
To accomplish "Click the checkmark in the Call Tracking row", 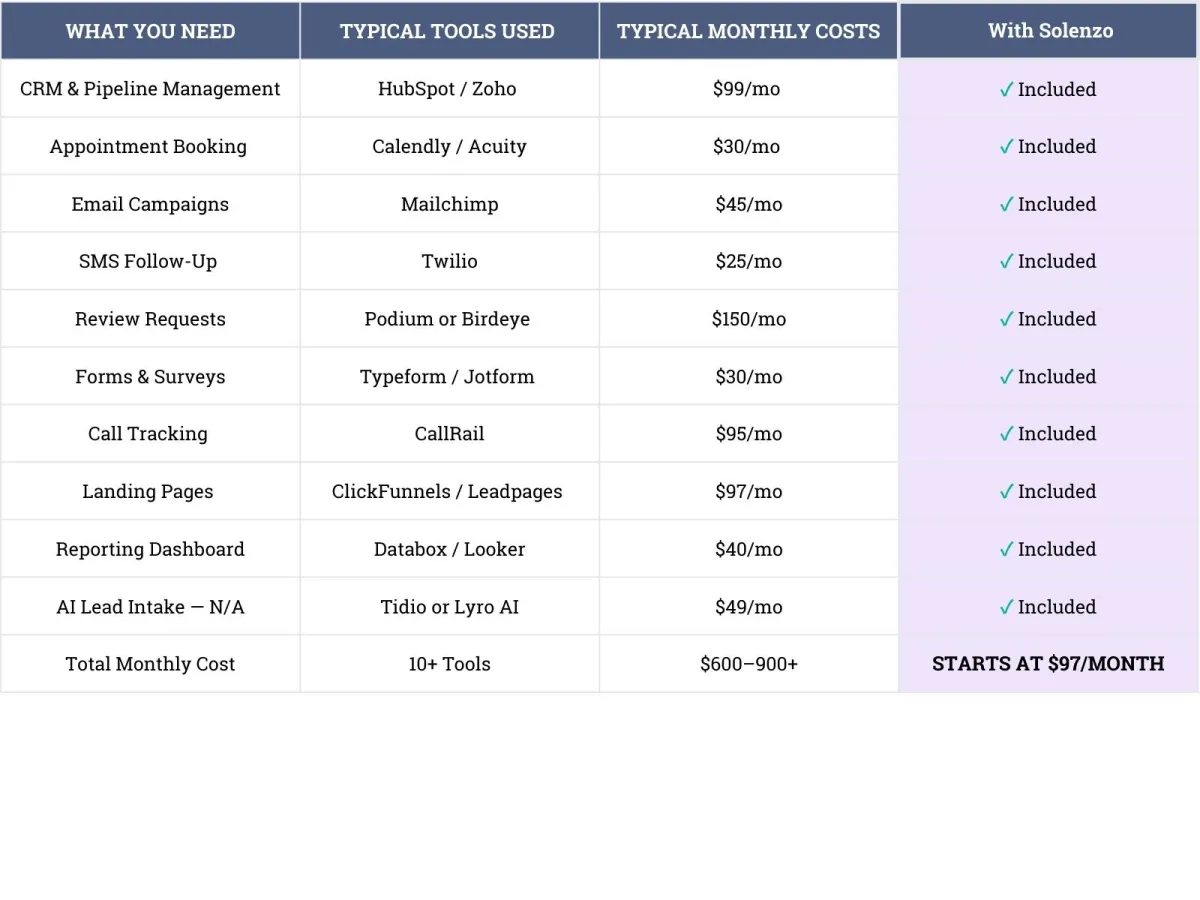I will tap(1007, 435).
